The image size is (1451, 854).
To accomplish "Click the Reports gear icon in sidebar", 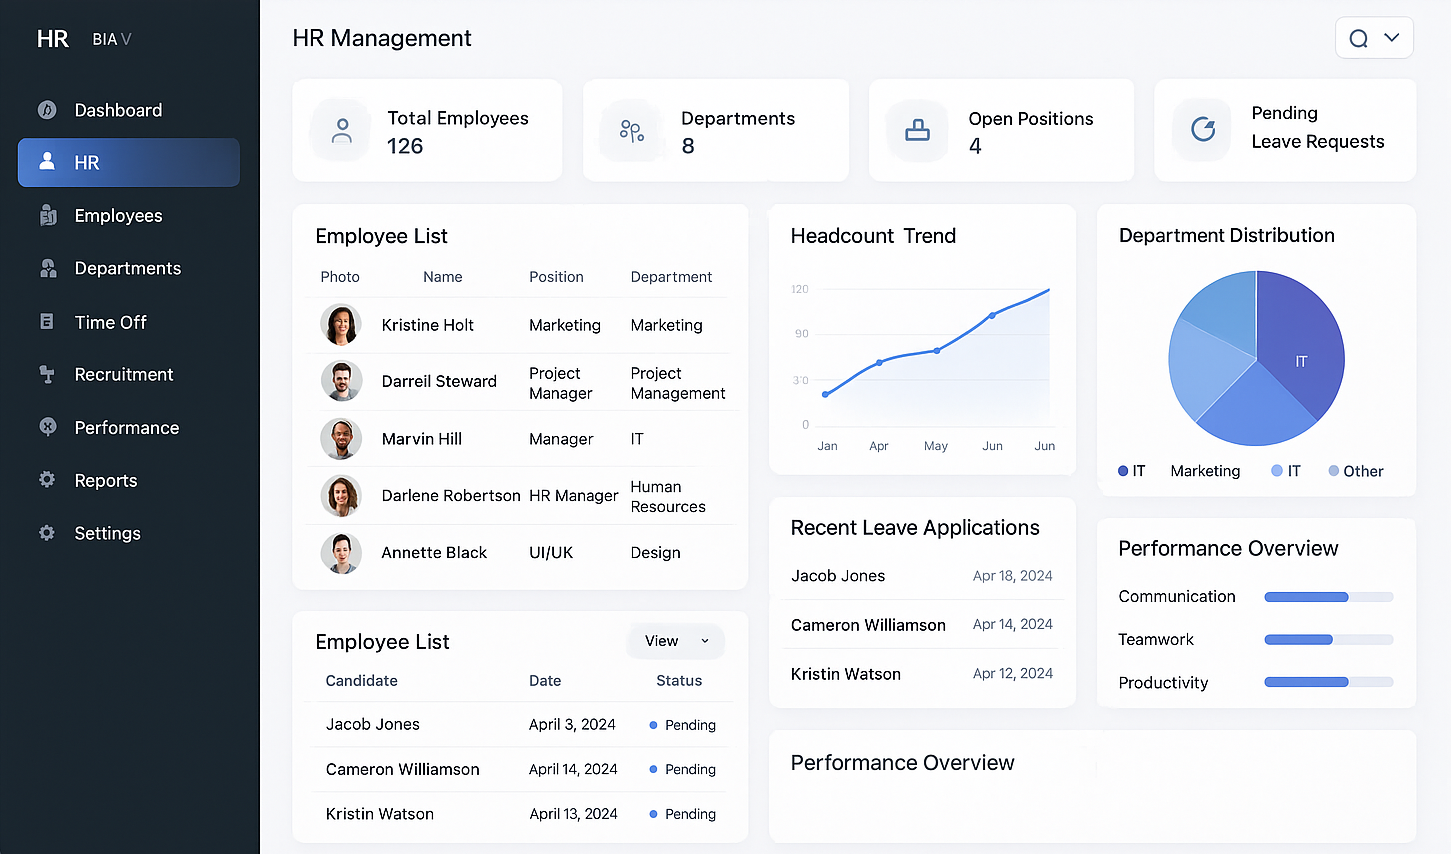I will [47, 480].
